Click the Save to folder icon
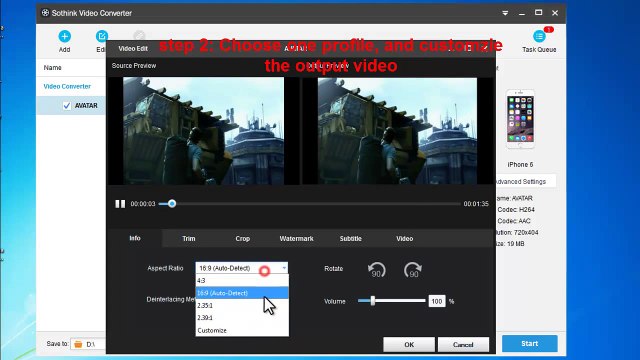 pos(78,344)
